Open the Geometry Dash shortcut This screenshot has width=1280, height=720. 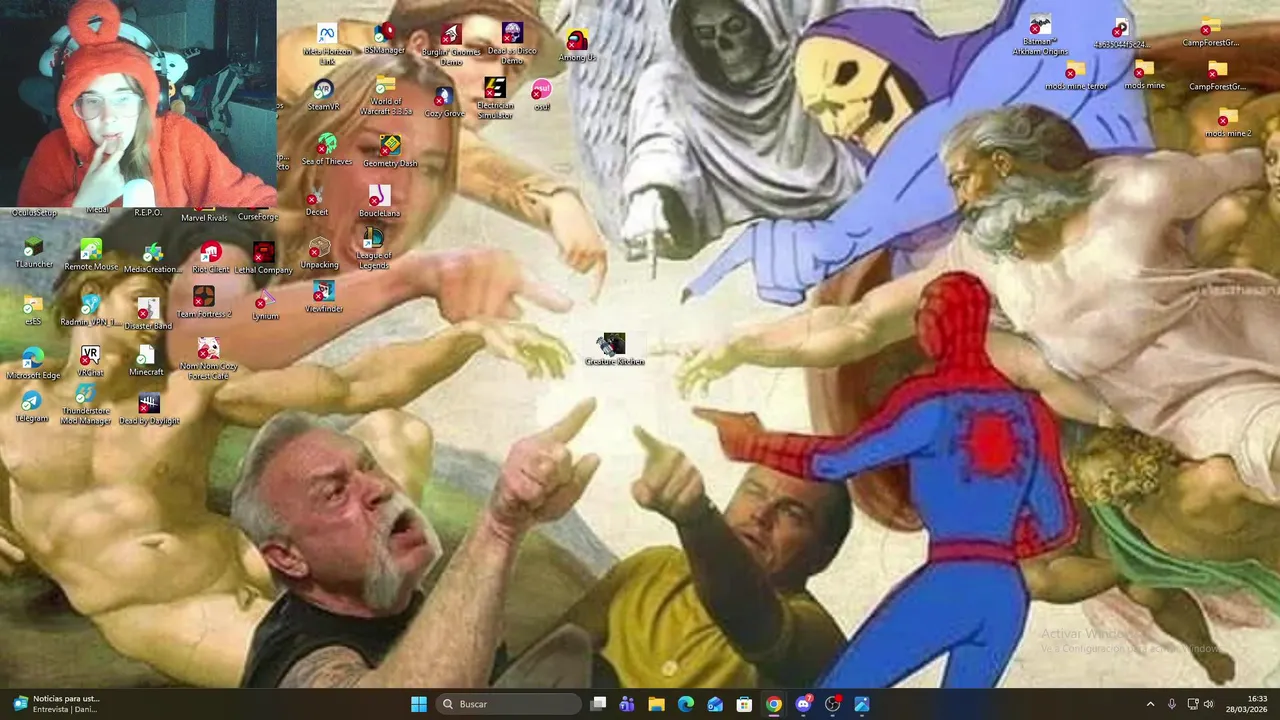point(390,151)
